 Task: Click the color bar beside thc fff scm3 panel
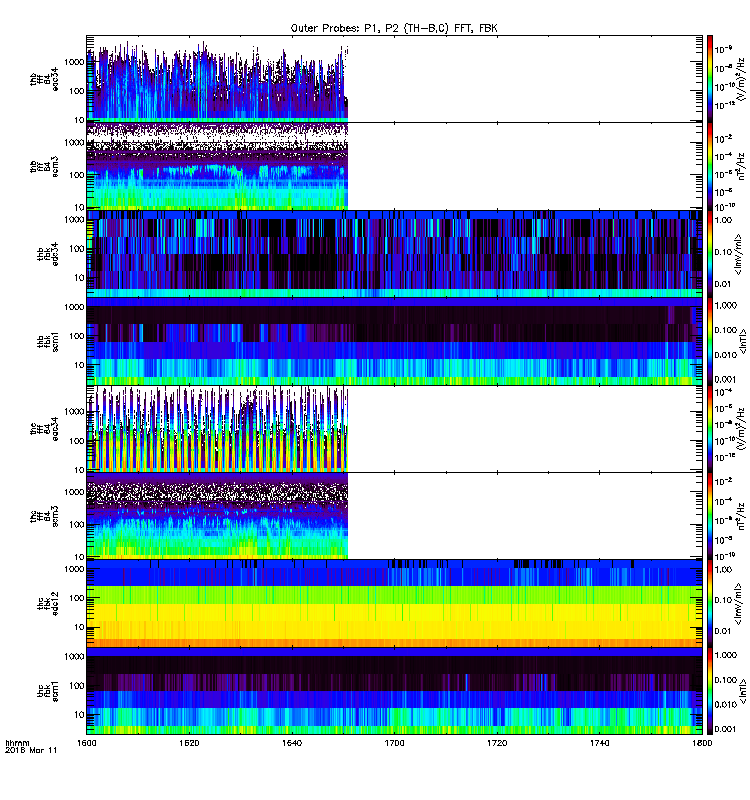710,516
